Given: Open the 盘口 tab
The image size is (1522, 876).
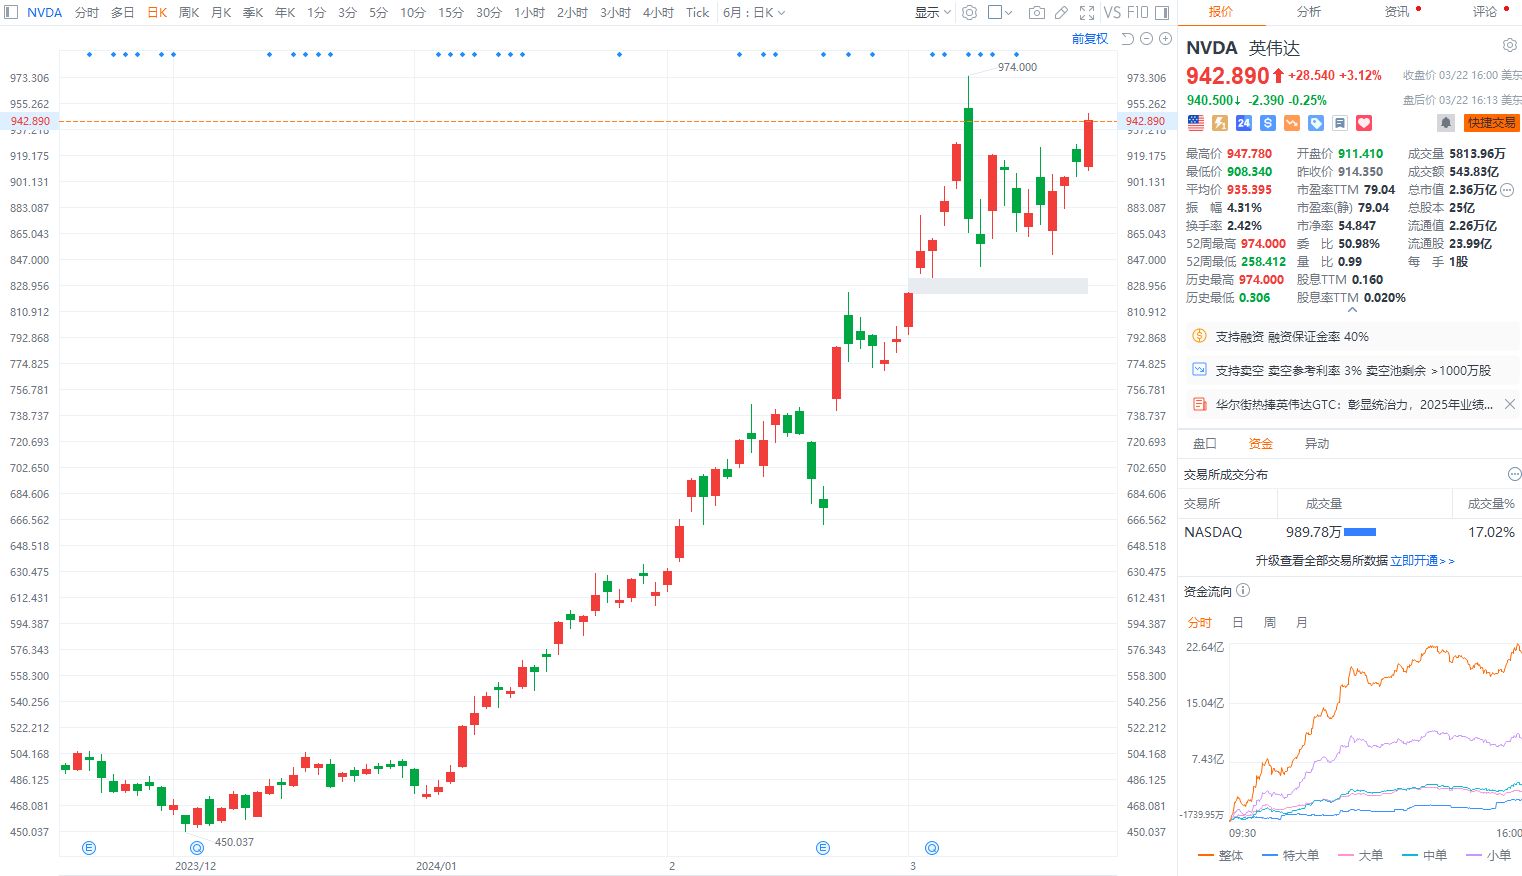Looking at the screenshot, I should 1205,443.
